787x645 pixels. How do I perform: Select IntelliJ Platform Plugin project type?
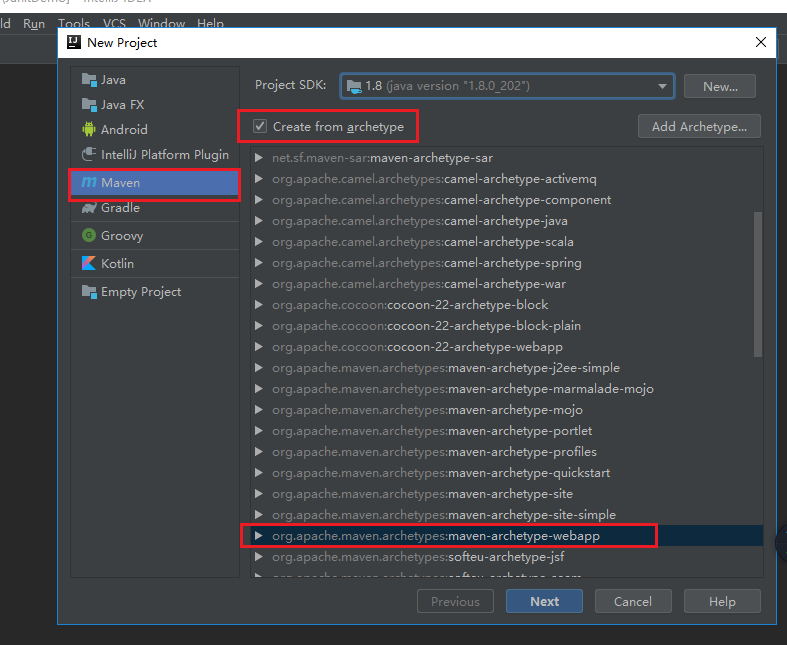pyautogui.click(x=155, y=155)
